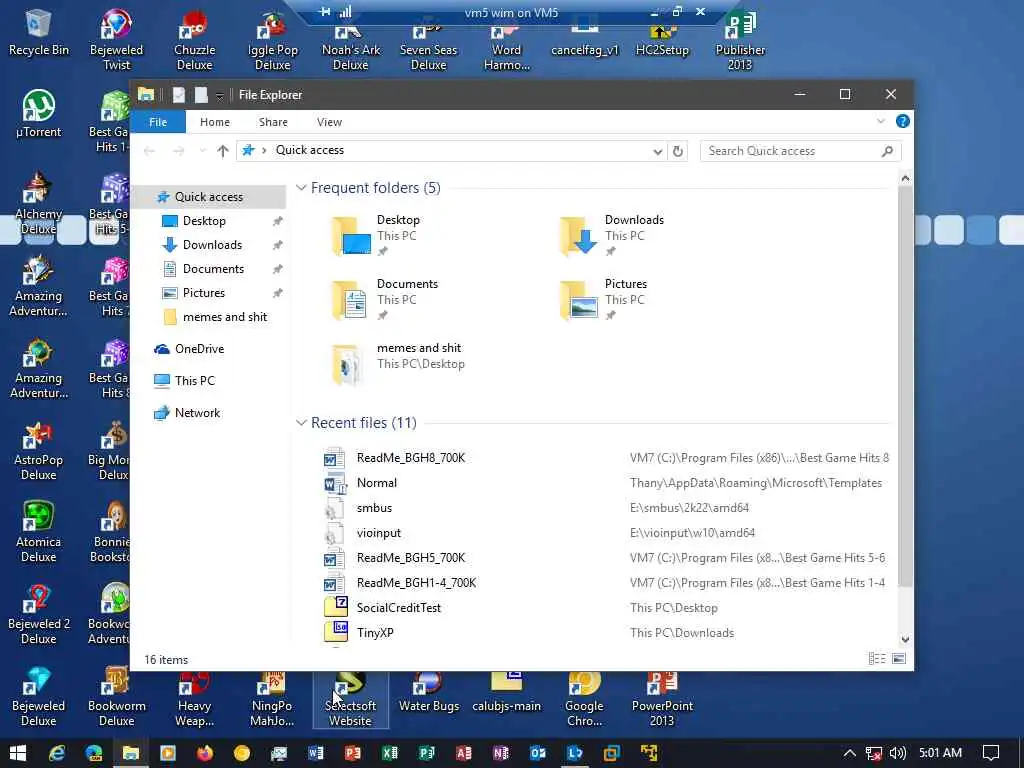Select ReadMe_BGH5_700K recent file

point(411,558)
